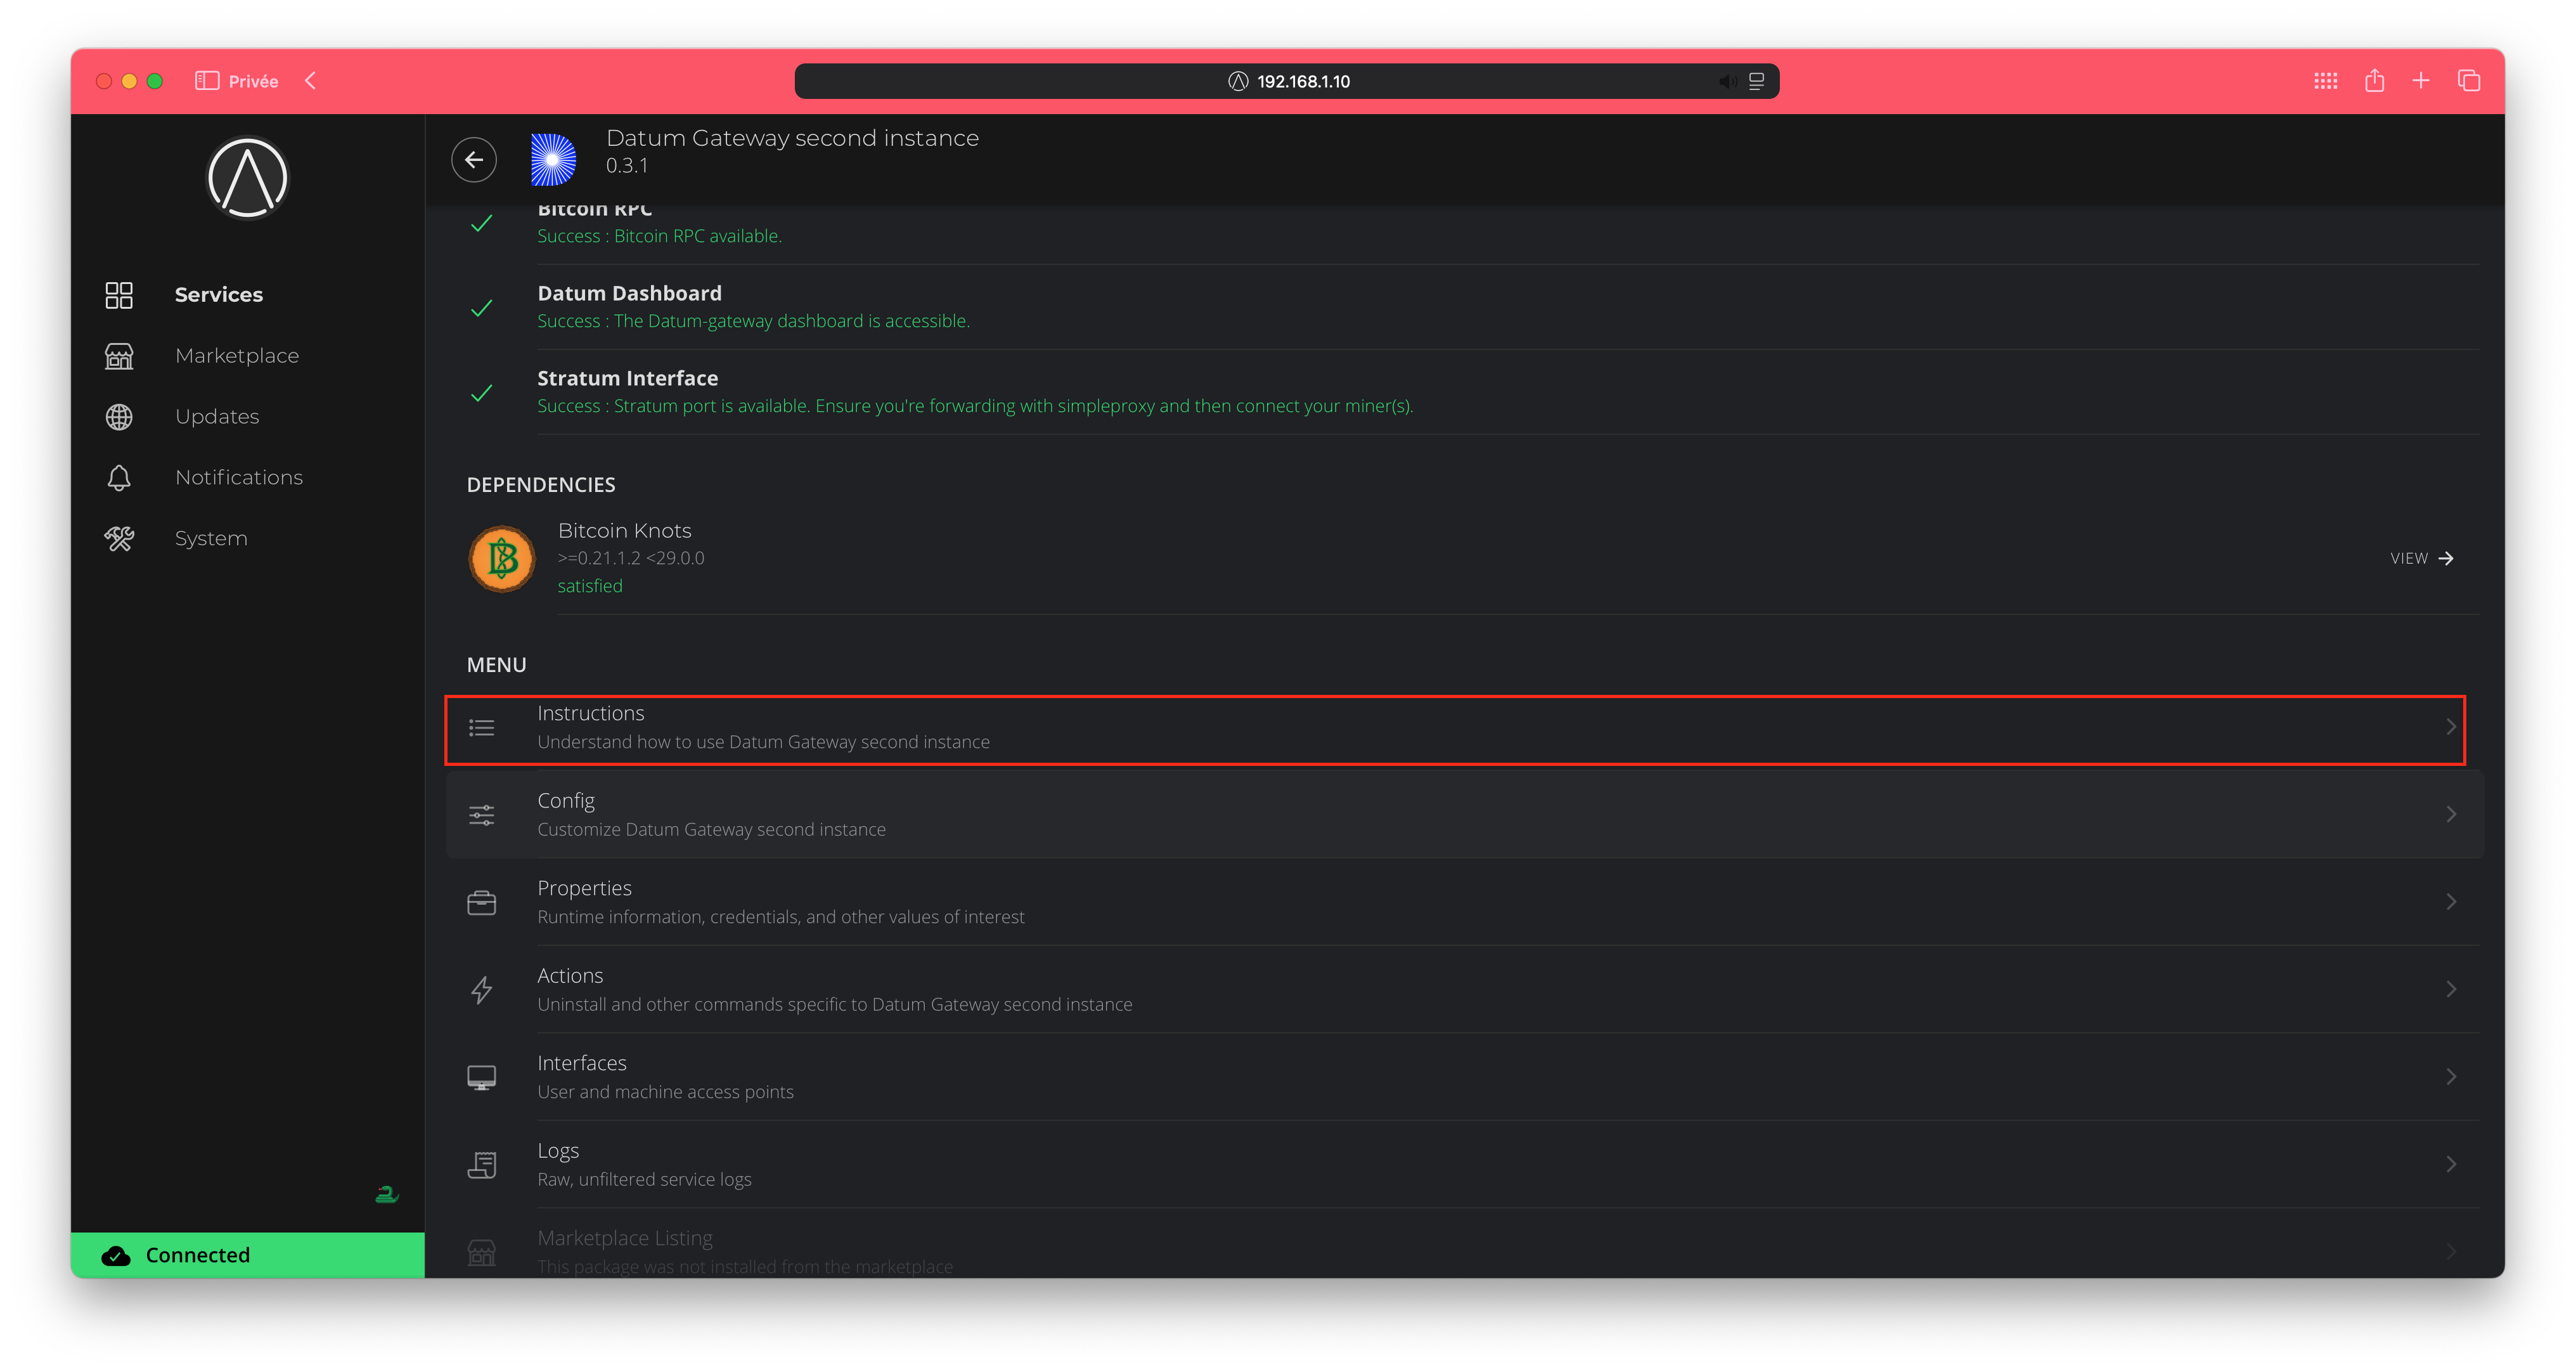Expand the Config row chevron
Image resolution: width=2576 pixels, height=1372 pixels.
(x=2451, y=814)
